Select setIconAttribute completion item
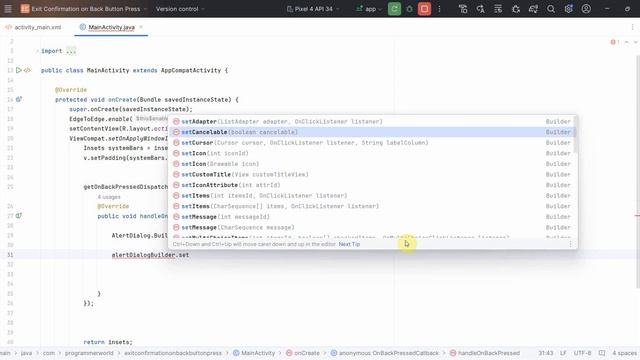The height and width of the screenshot is (360, 640). (x=371, y=185)
